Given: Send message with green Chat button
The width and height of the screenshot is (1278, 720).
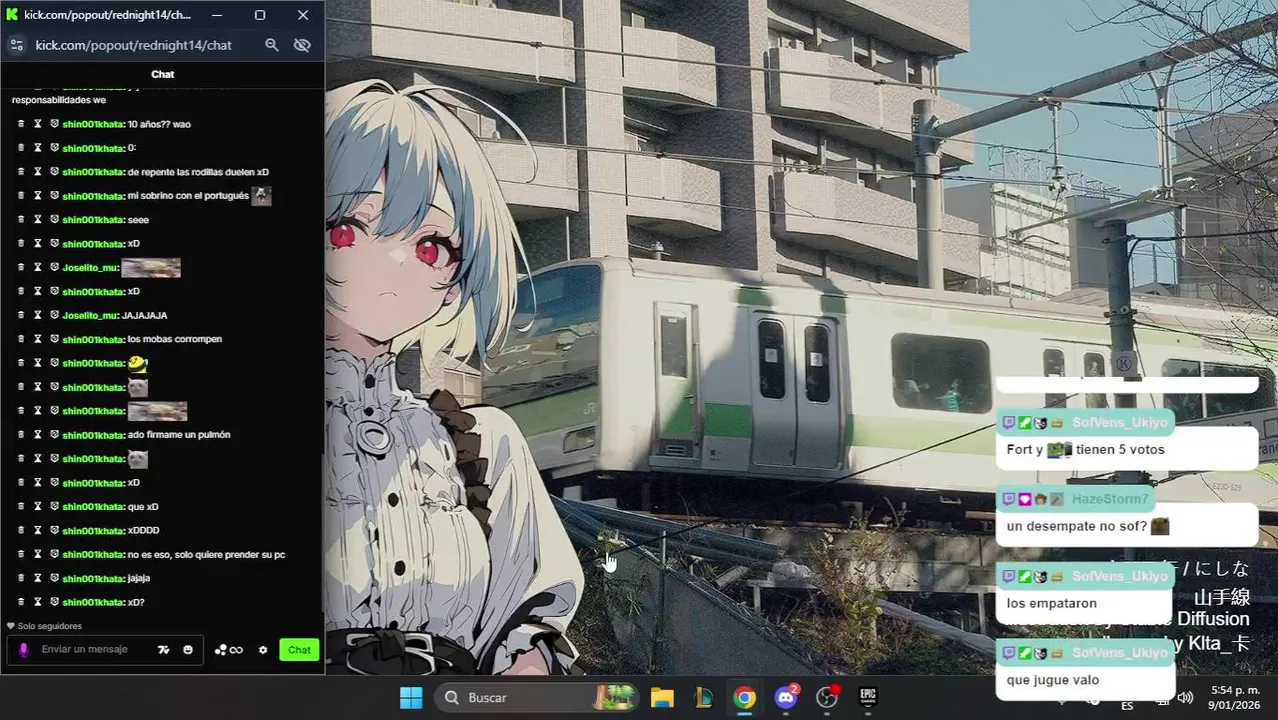Looking at the screenshot, I should [x=299, y=650].
